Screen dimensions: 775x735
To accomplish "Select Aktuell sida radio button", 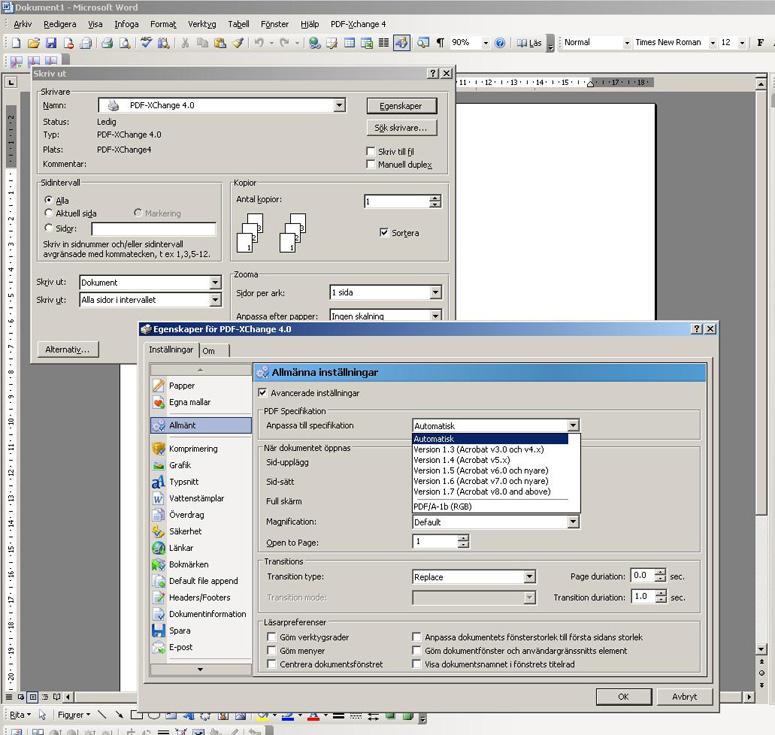I will 48,213.
